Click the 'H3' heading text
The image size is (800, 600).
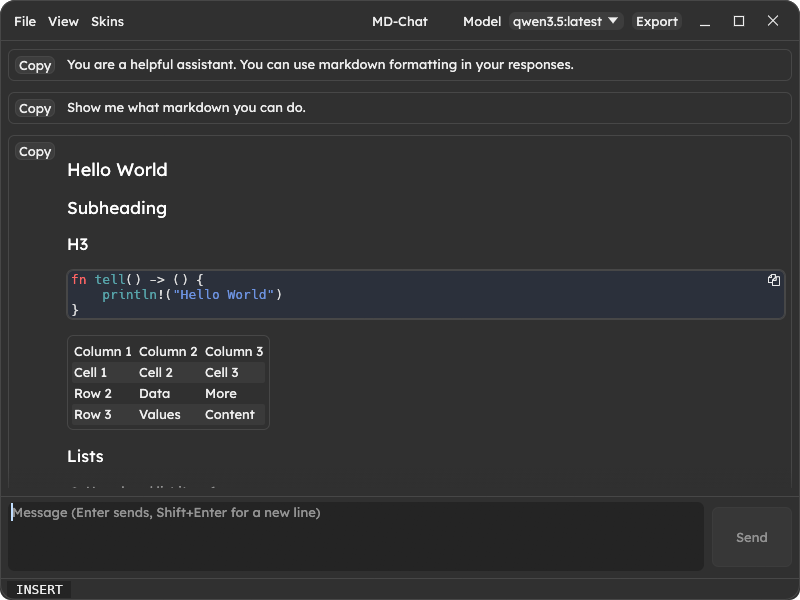pyautogui.click(x=78, y=244)
